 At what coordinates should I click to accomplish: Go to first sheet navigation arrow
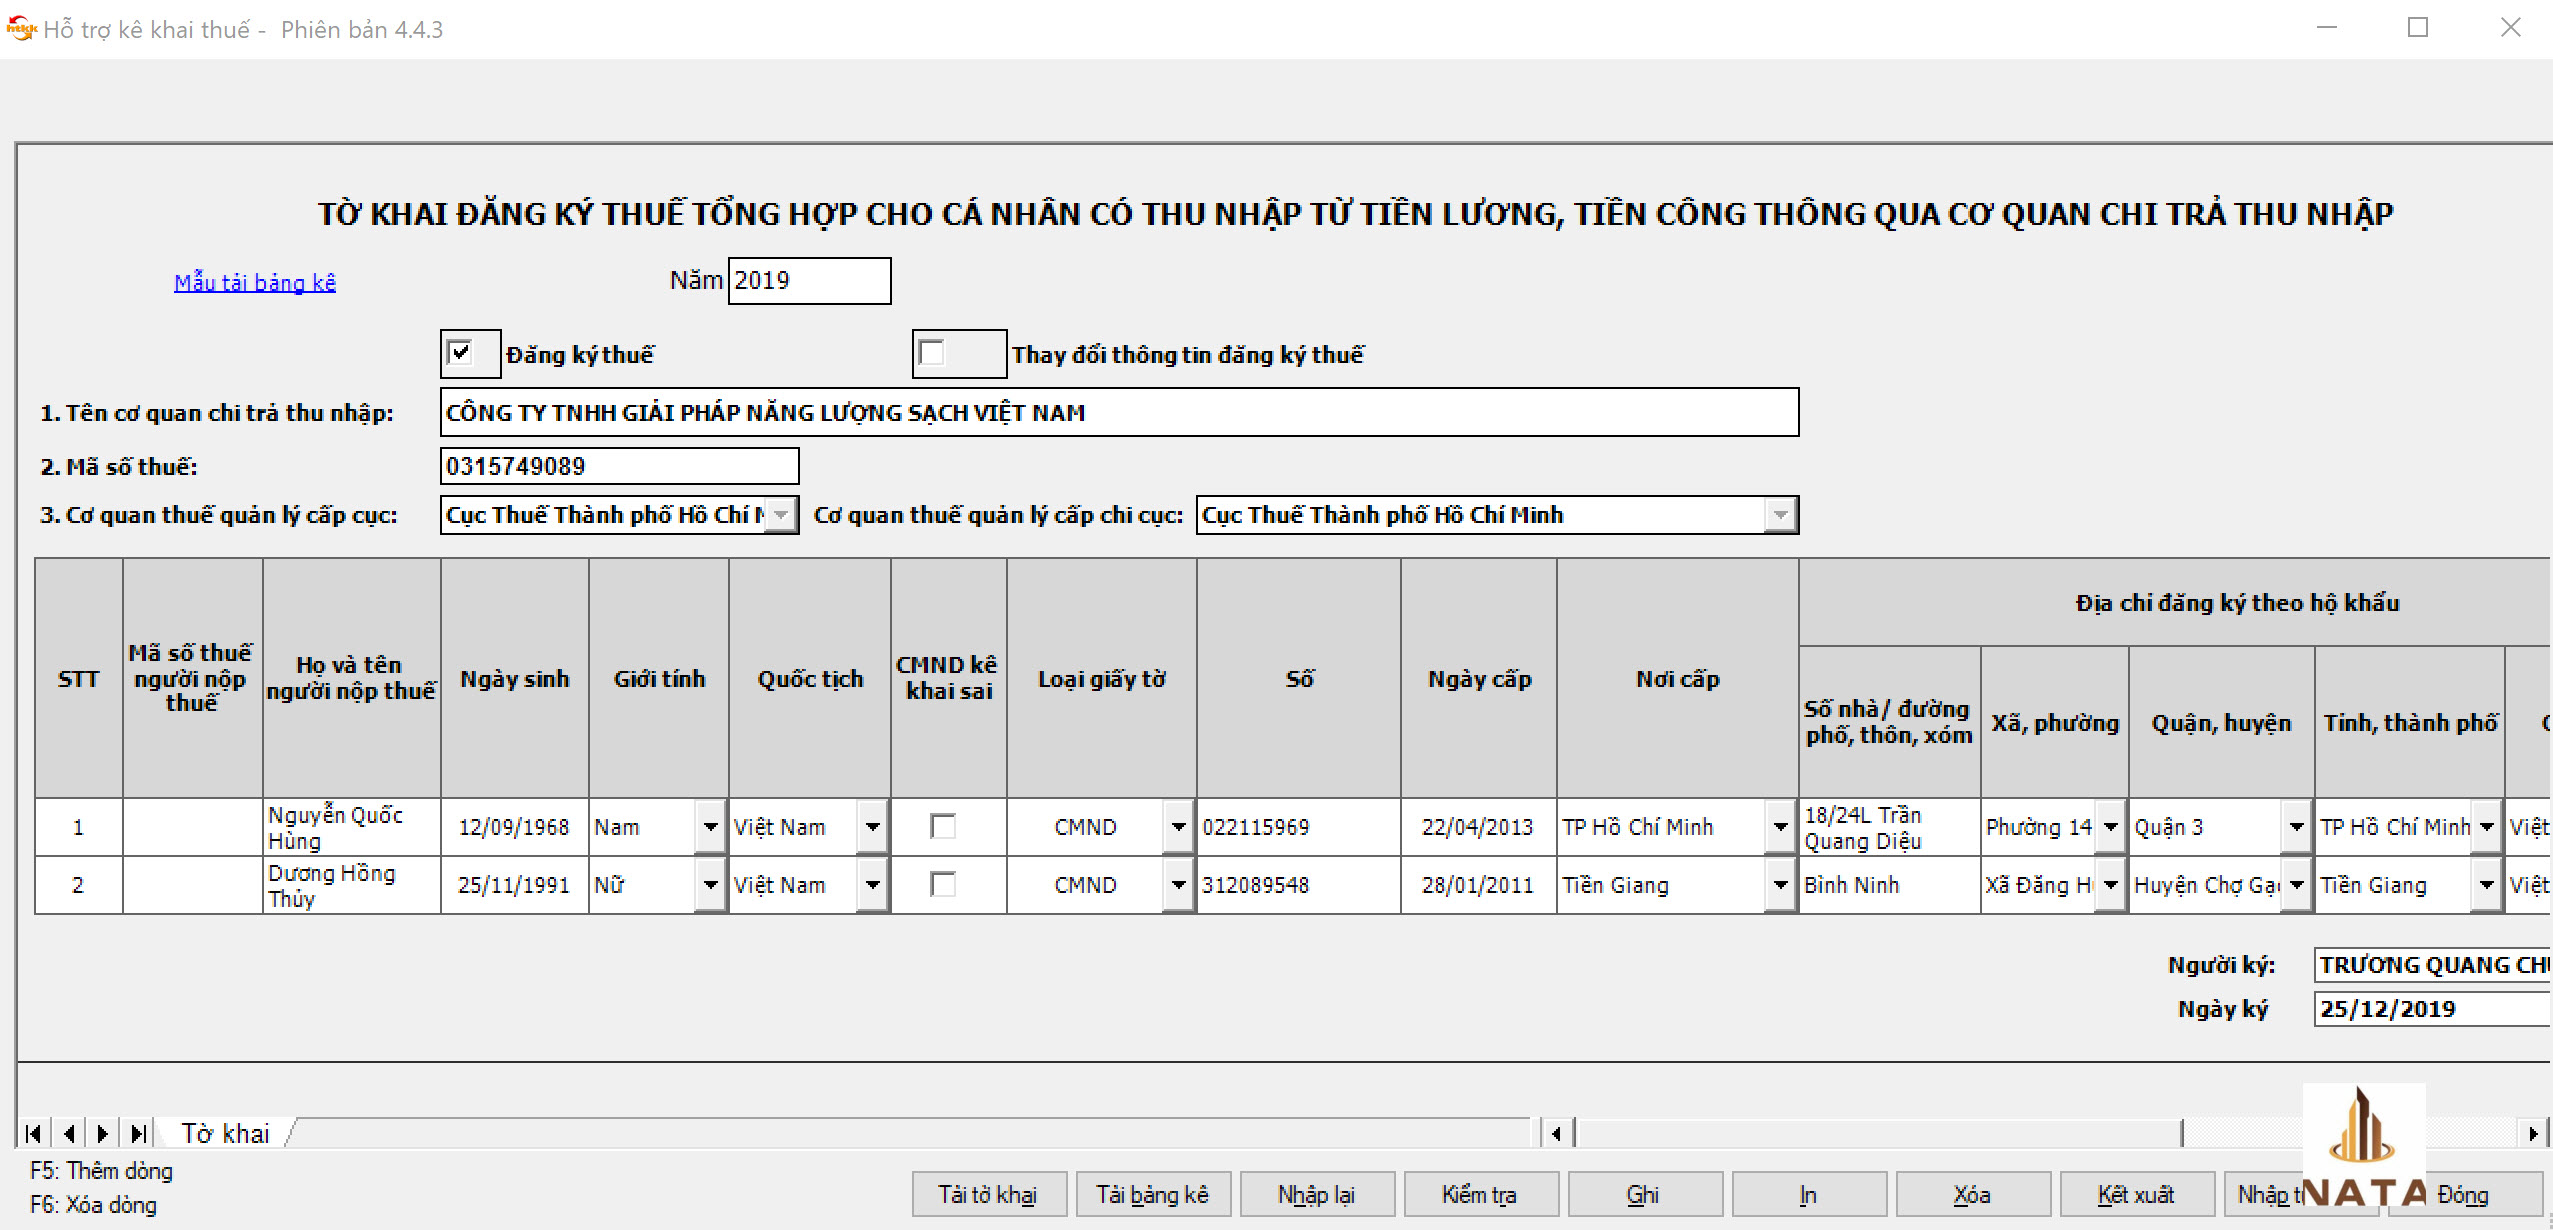[34, 1133]
